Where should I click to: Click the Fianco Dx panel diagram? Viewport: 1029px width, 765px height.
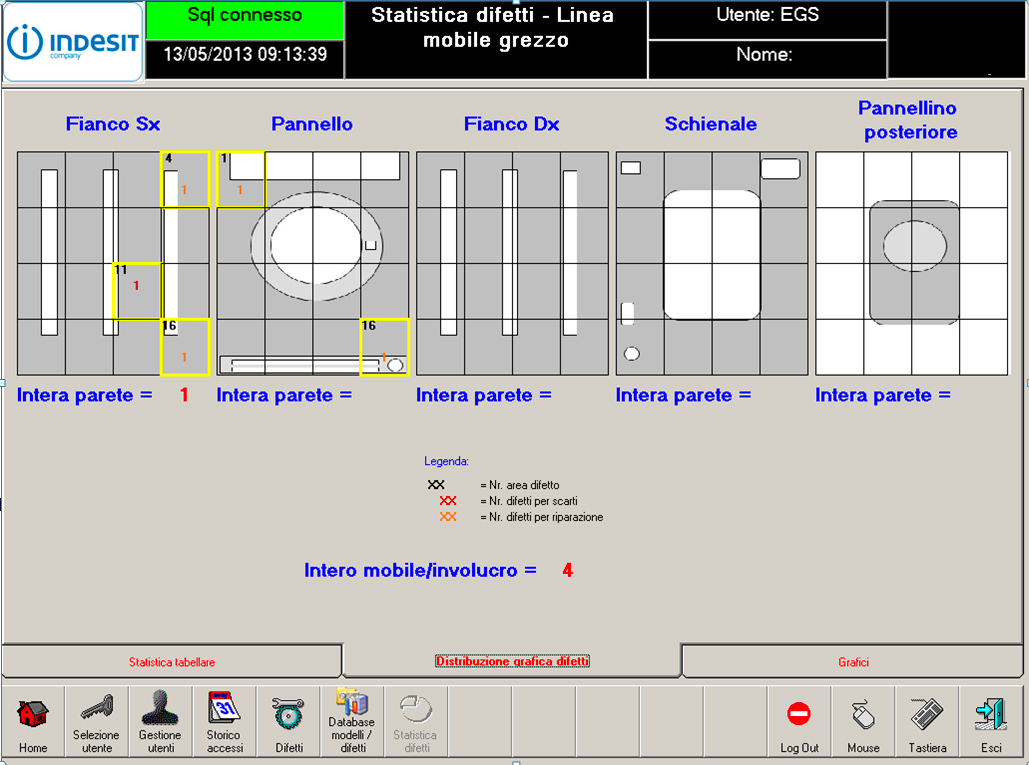coord(513,263)
